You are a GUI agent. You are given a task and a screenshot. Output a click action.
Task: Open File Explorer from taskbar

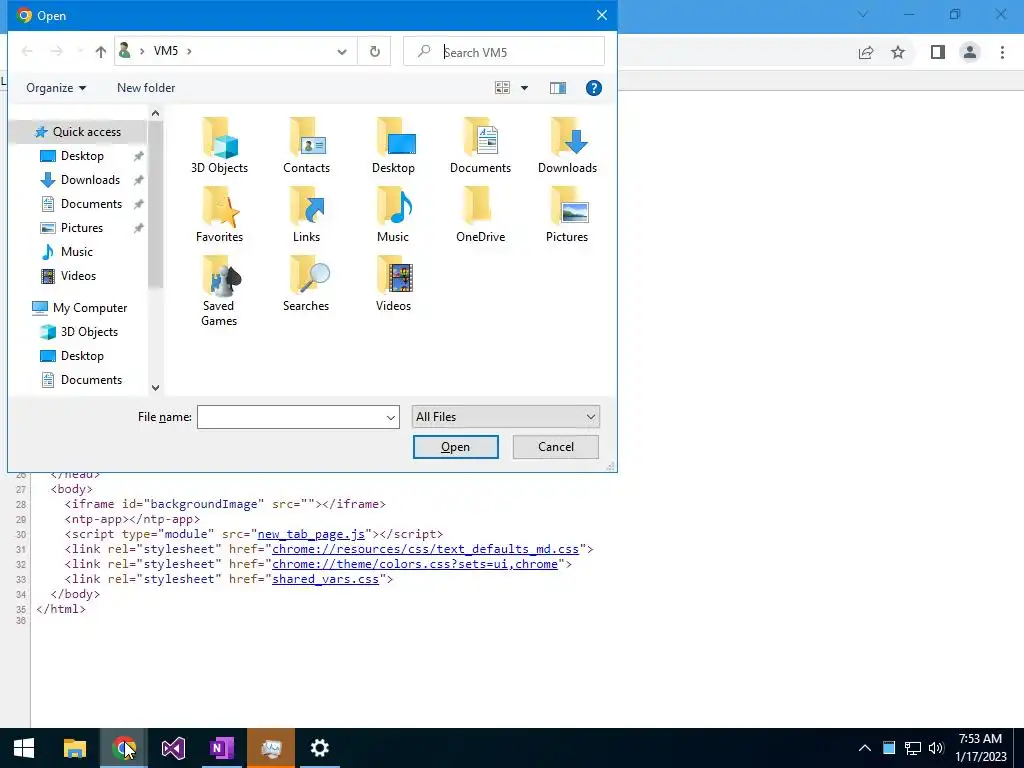[75, 748]
